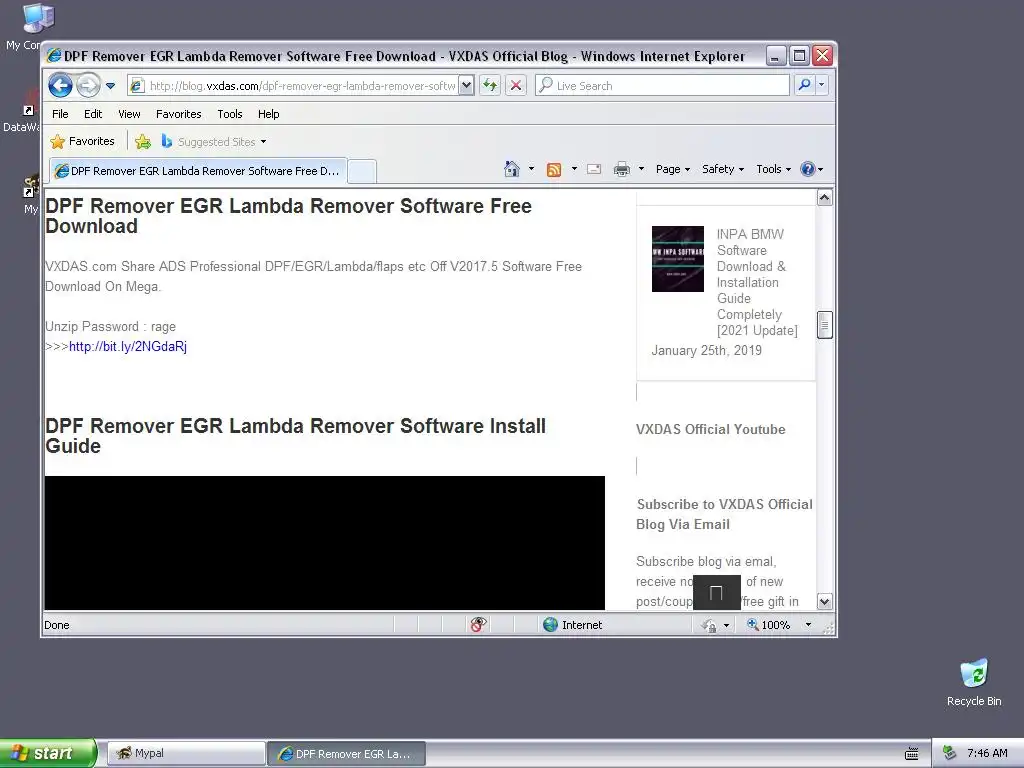Refresh the page with the green arrows icon
1024x768 pixels.
point(490,86)
